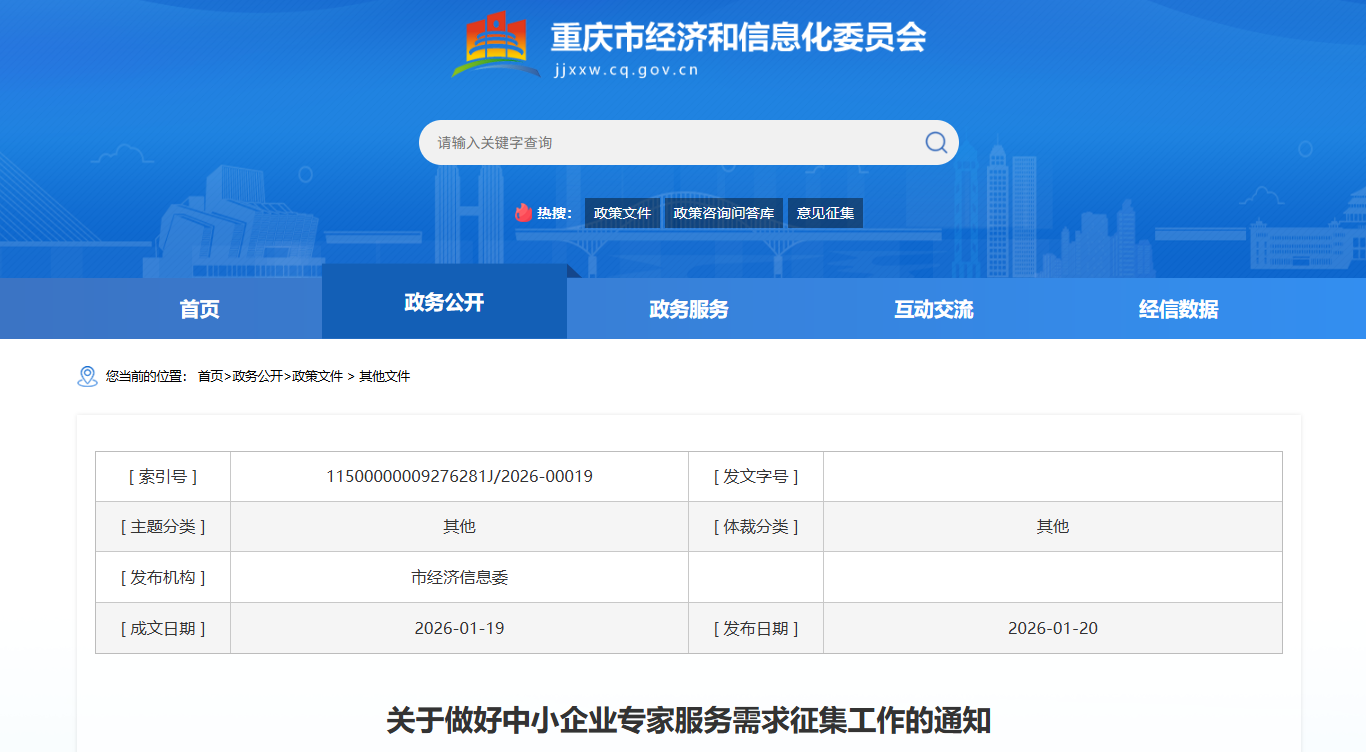Click the index number 11500000009276281J/2026-00019

[459, 476]
